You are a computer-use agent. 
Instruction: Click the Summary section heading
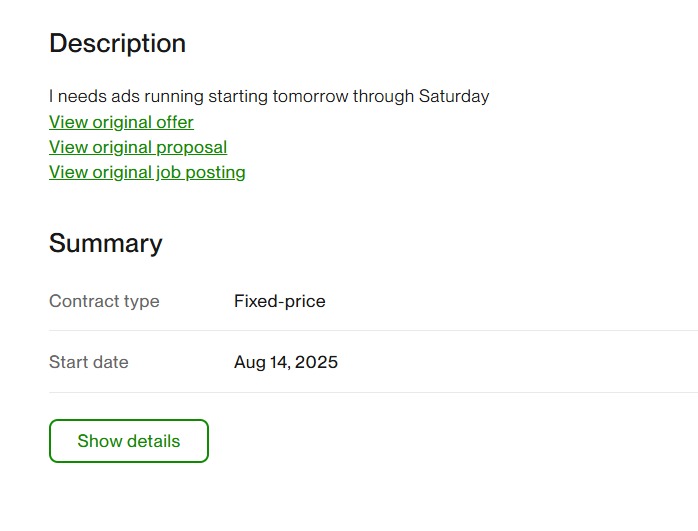tap(105, 244)
